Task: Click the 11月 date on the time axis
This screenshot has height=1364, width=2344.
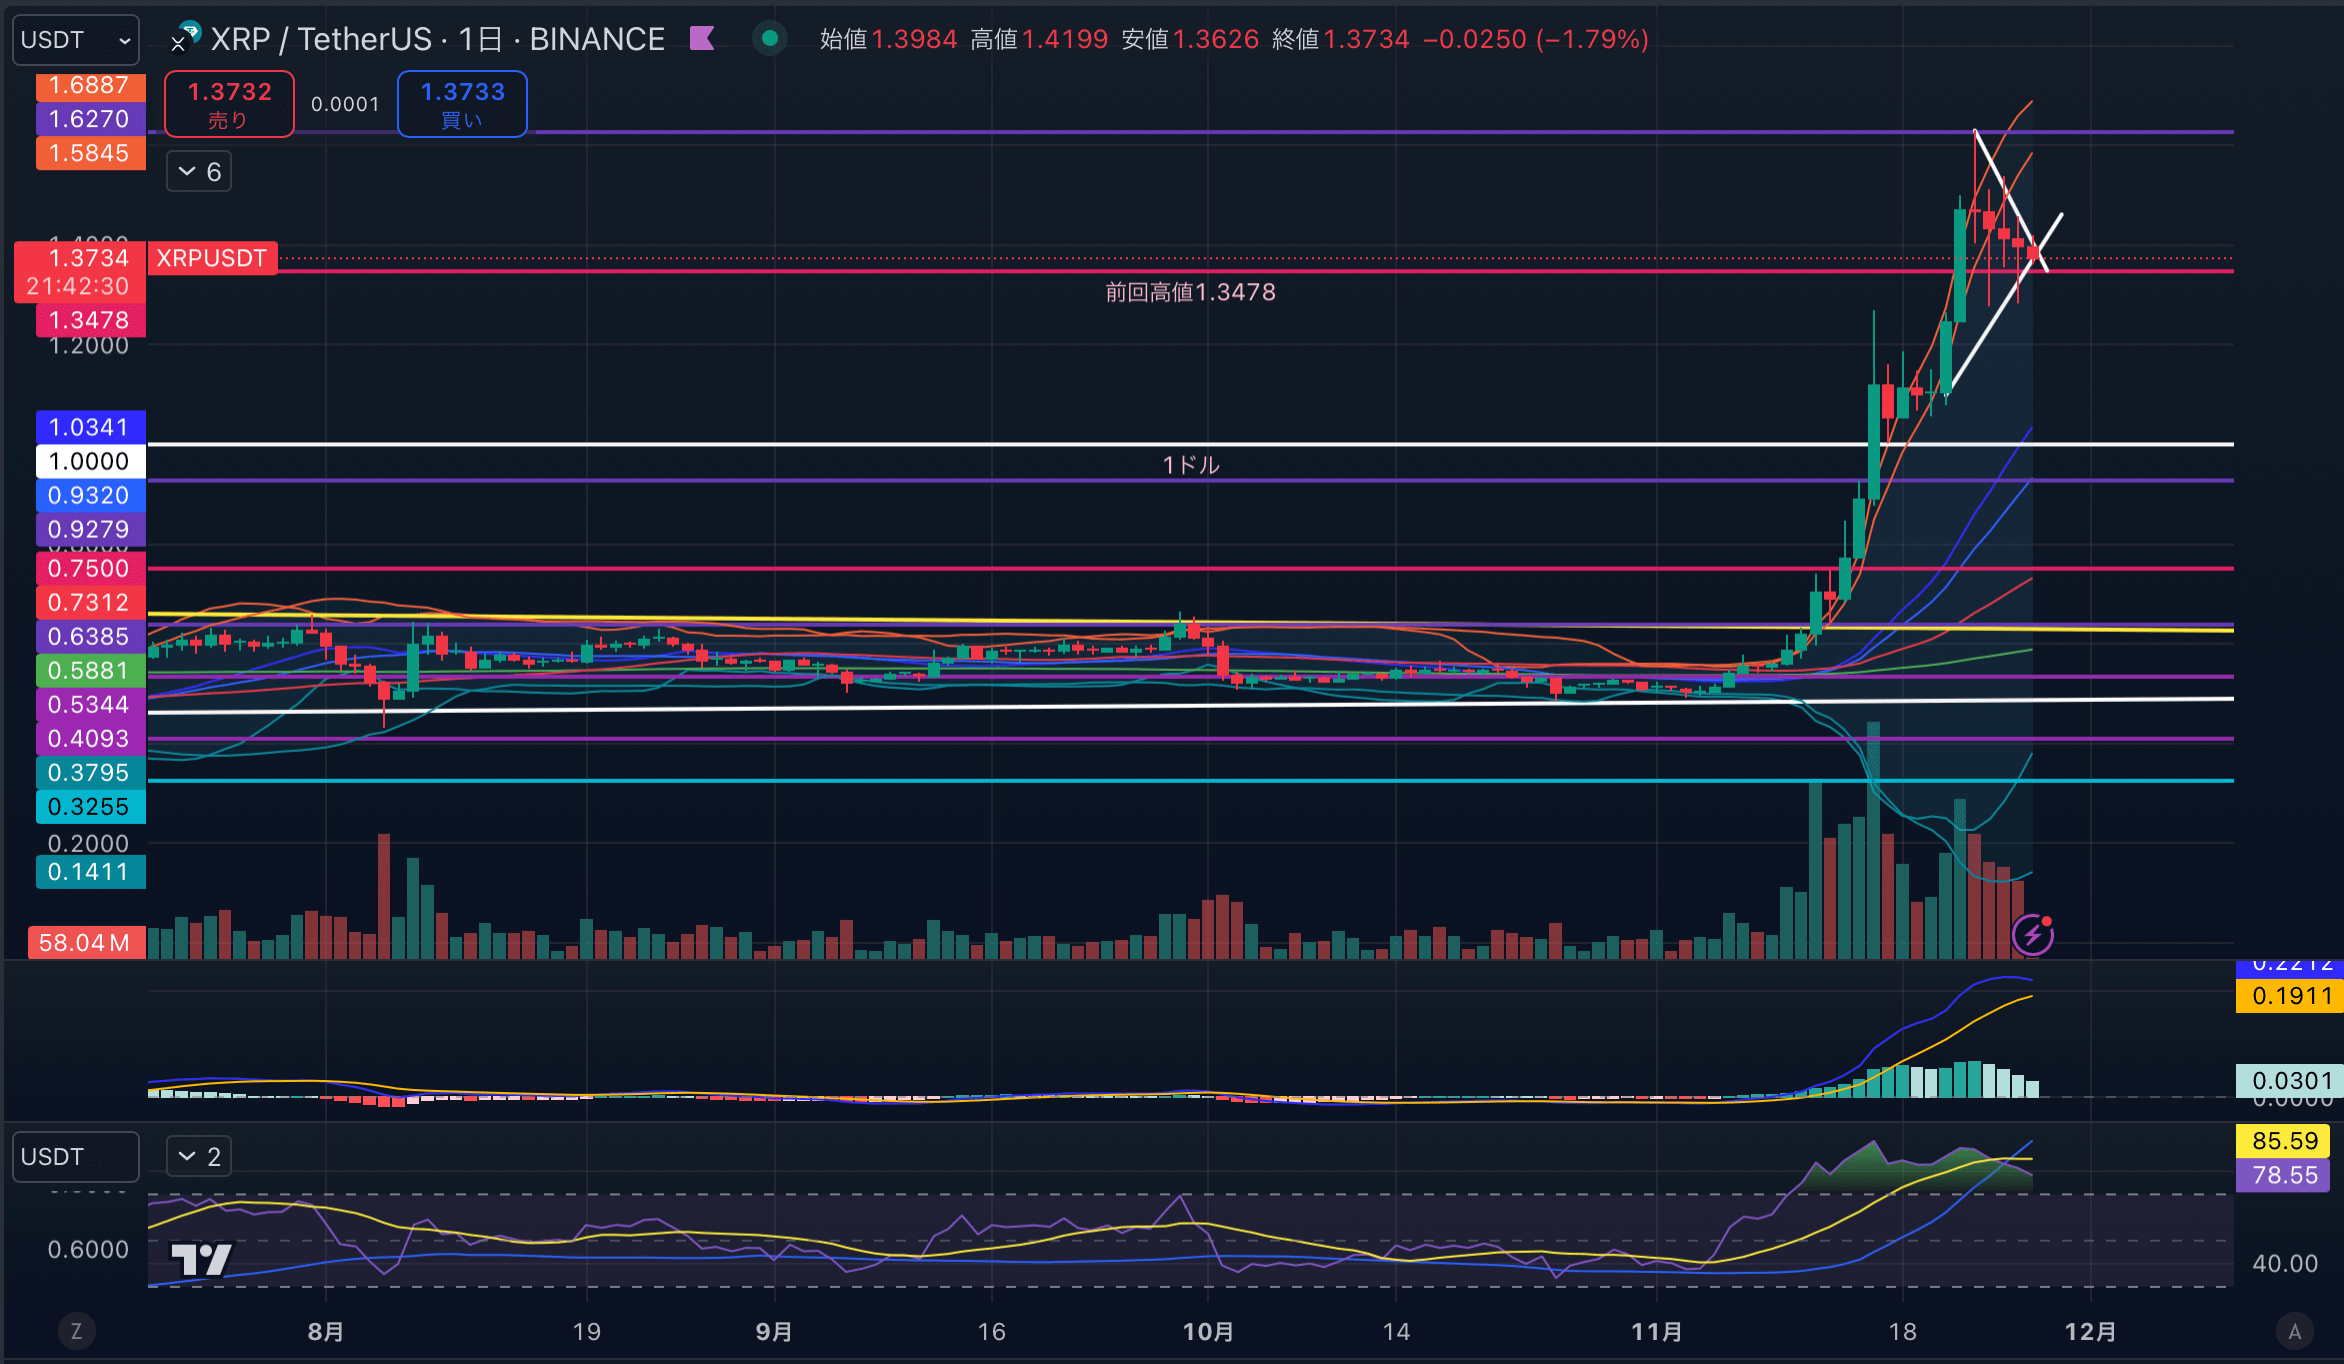Action: [x=1657, y=1331]
